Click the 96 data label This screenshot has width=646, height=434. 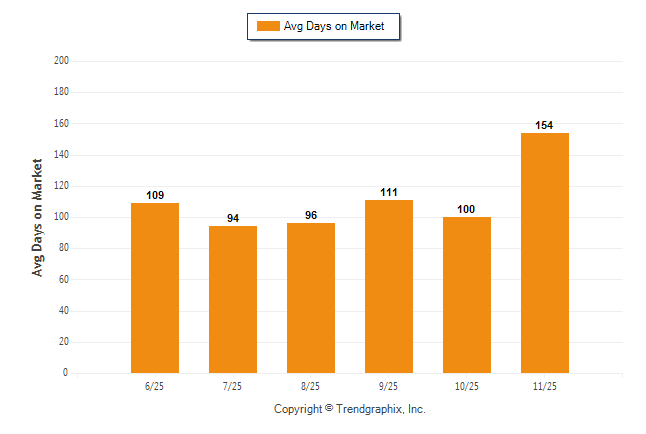tap(311, 216)
